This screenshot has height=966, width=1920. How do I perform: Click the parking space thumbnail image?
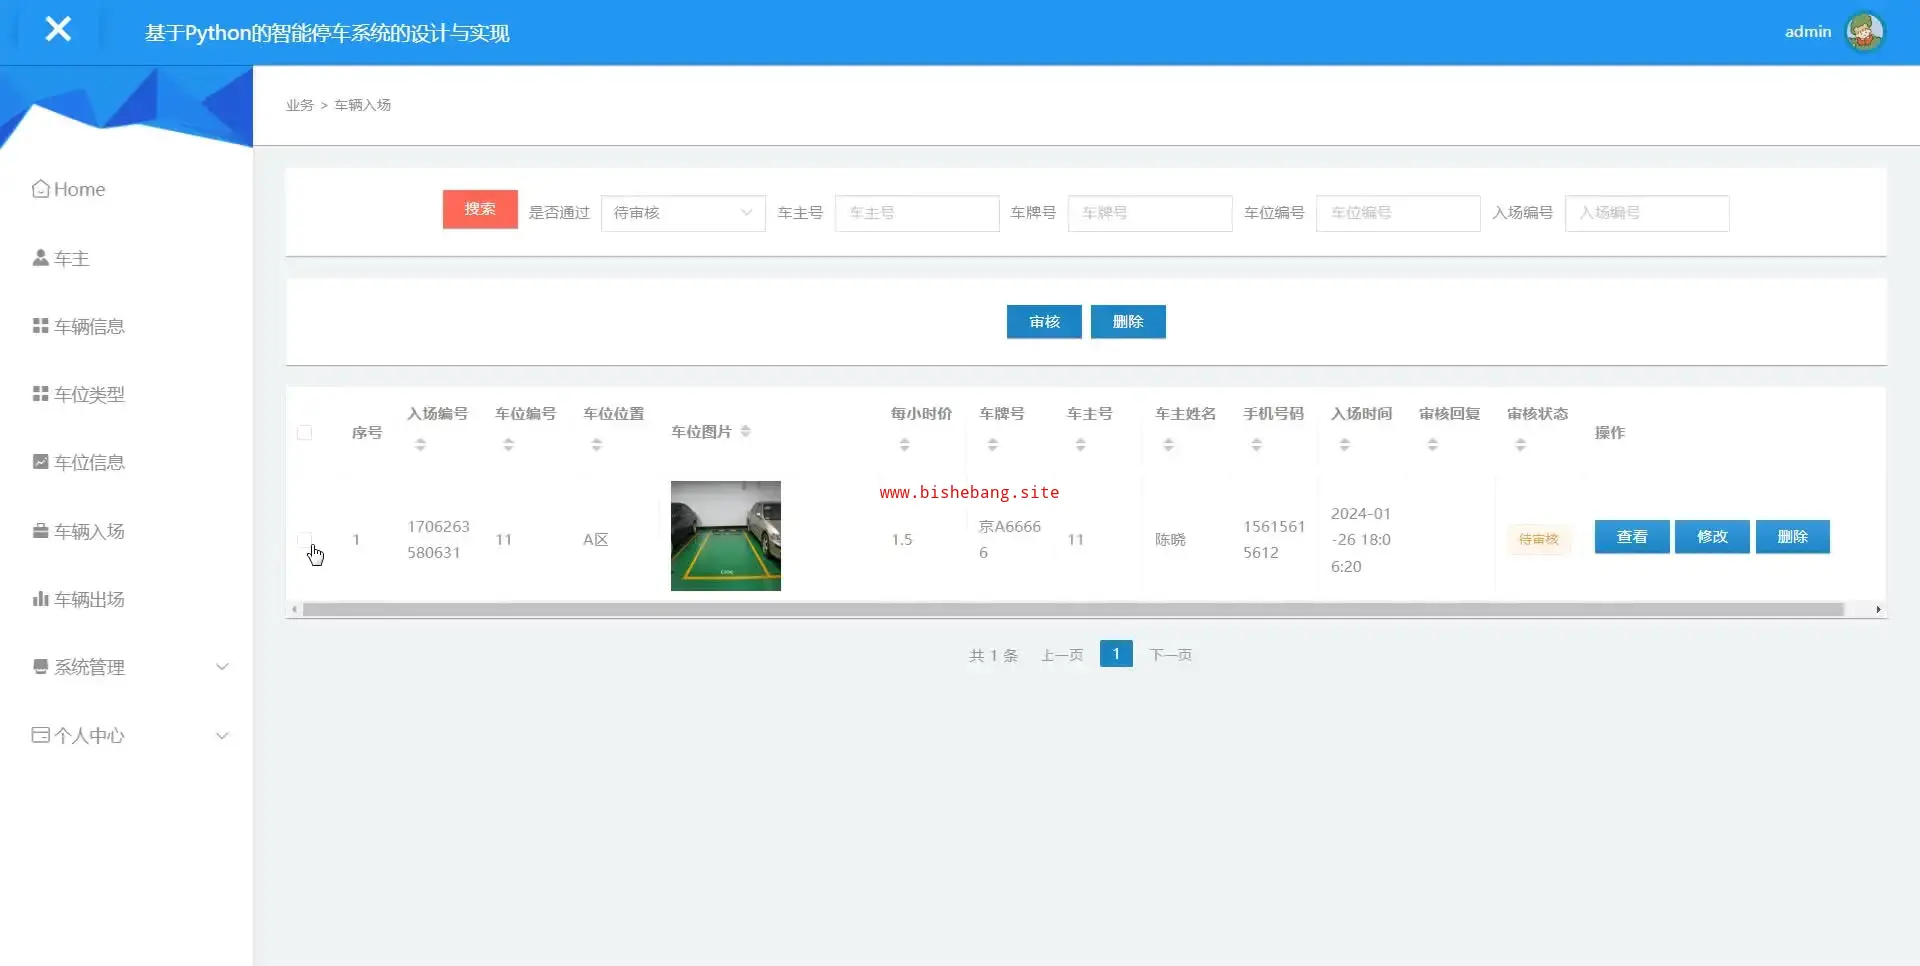click(x=725, y=536)
